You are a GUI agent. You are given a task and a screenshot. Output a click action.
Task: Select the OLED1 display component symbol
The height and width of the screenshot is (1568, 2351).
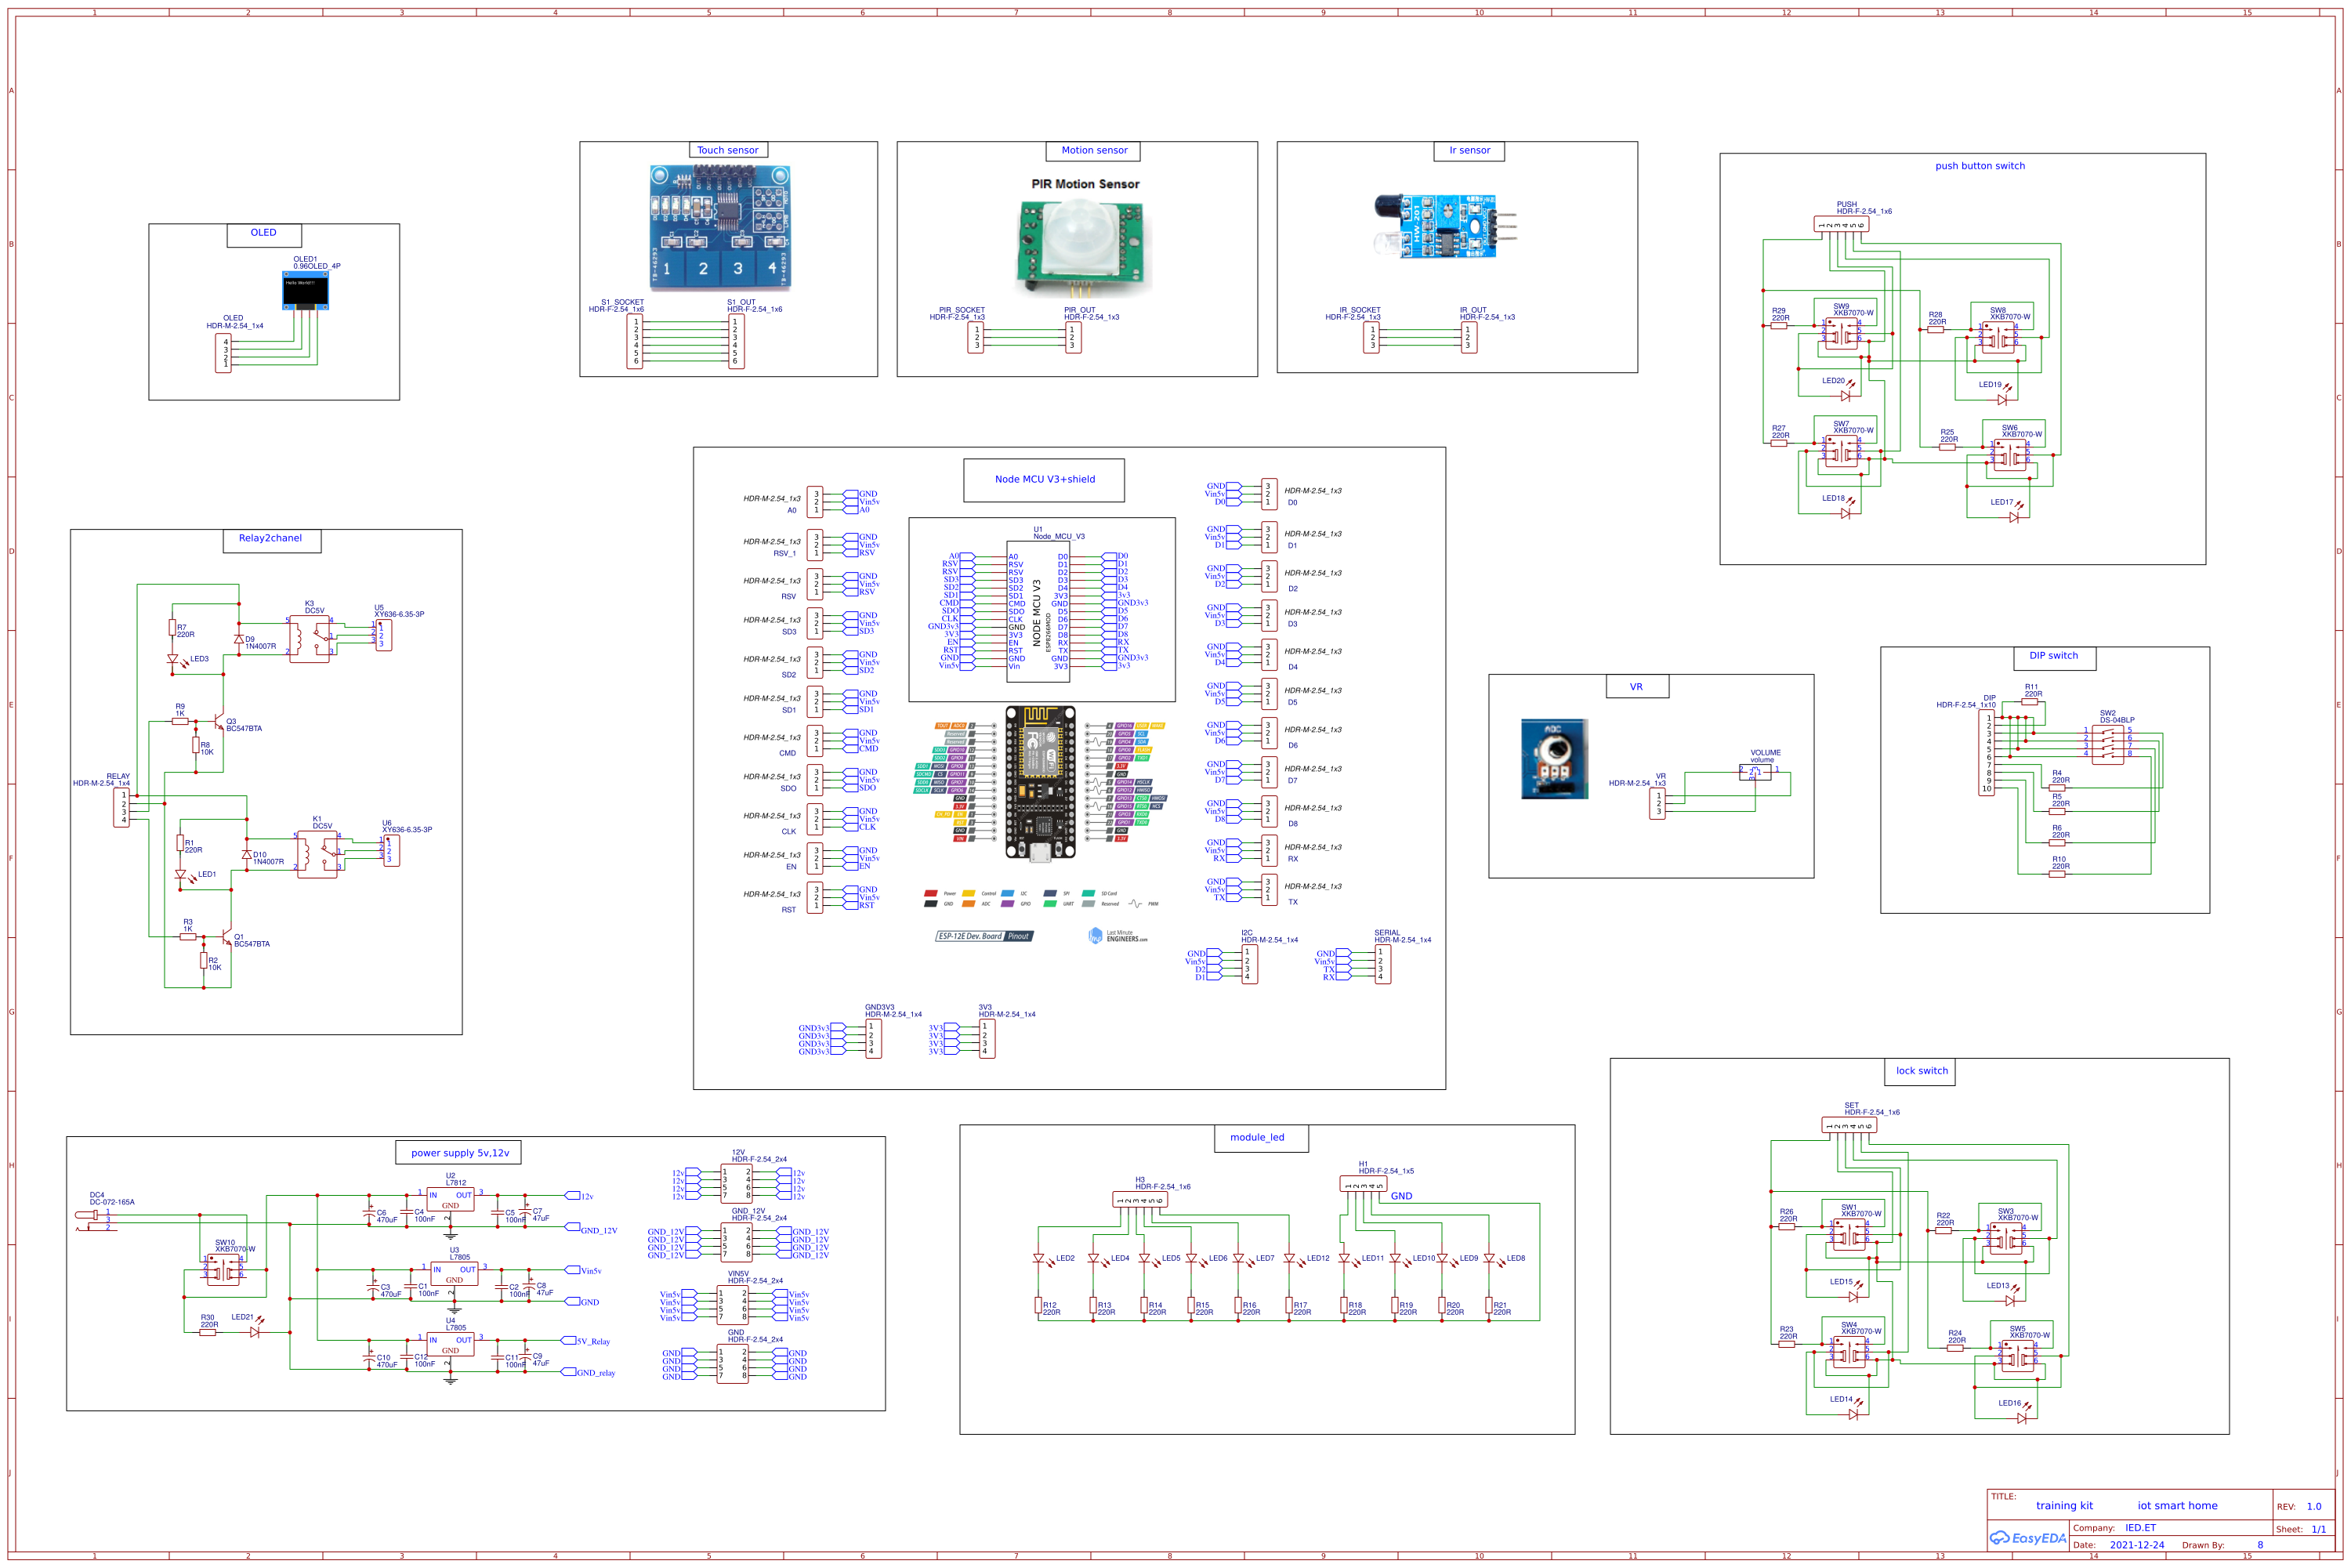(x=305, y=291)
